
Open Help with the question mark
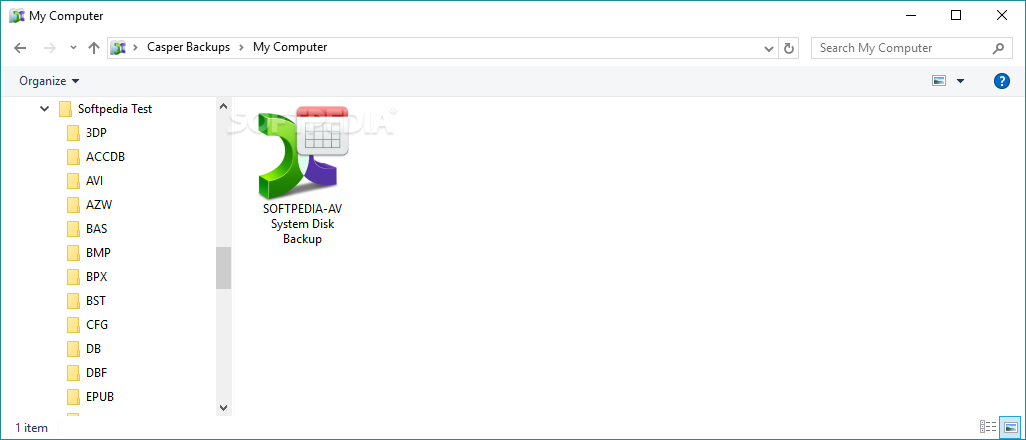pos(1002,81)
